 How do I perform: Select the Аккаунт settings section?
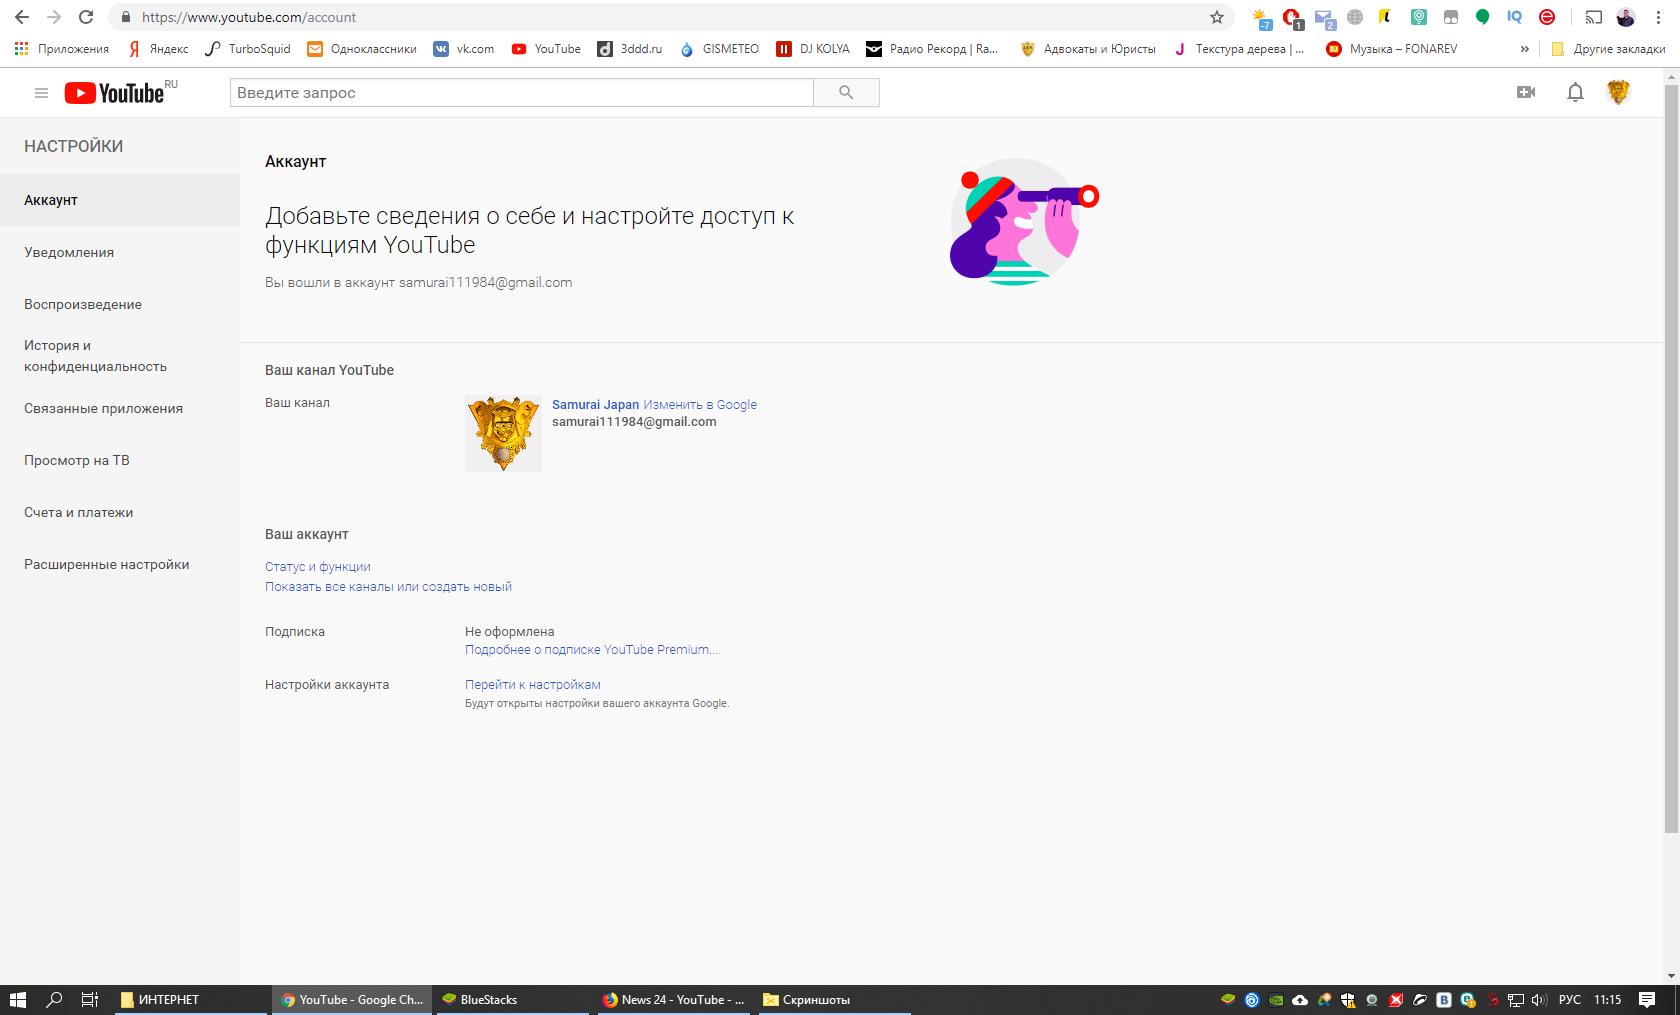(120, 200)
